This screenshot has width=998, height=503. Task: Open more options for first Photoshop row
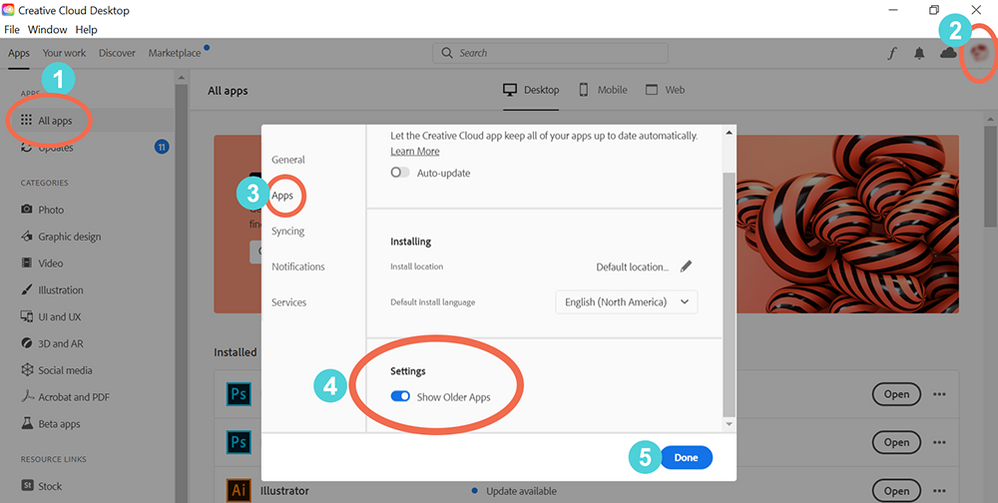pyautogui.click(x=939, y=394)
